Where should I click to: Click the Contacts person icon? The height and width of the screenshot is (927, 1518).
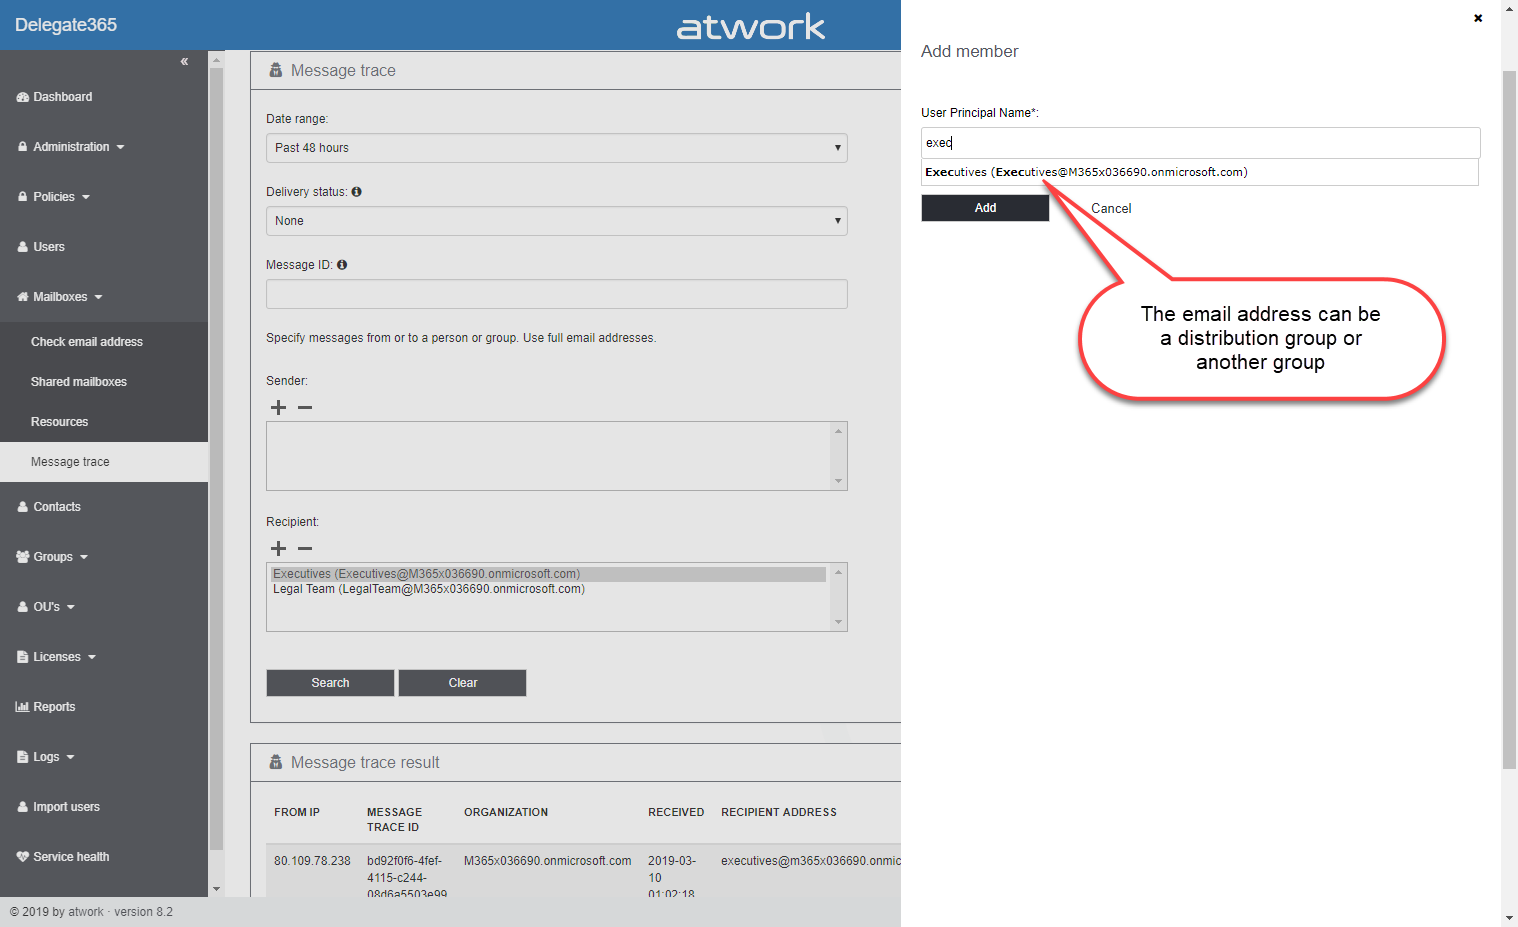point(22,507)
